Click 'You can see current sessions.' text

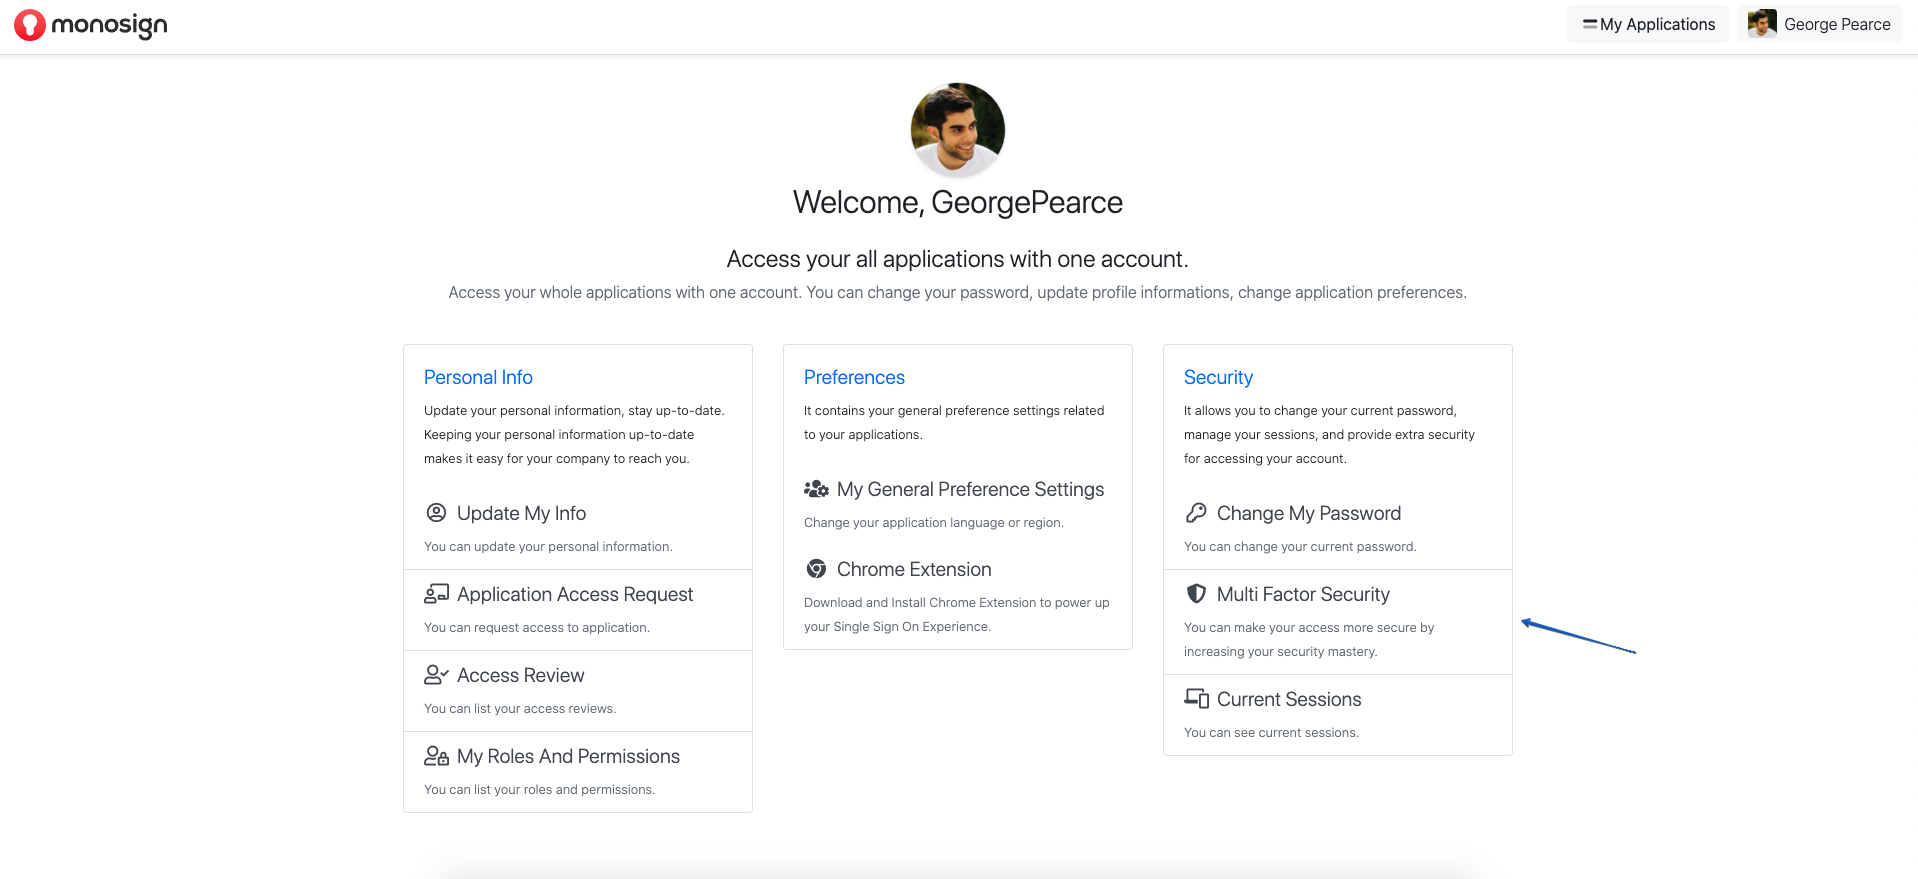1271,733
